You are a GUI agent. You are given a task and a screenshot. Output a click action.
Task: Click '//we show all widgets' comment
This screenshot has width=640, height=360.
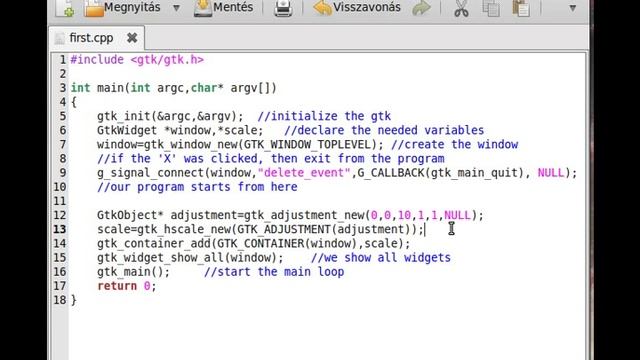(x=381, y=258)
